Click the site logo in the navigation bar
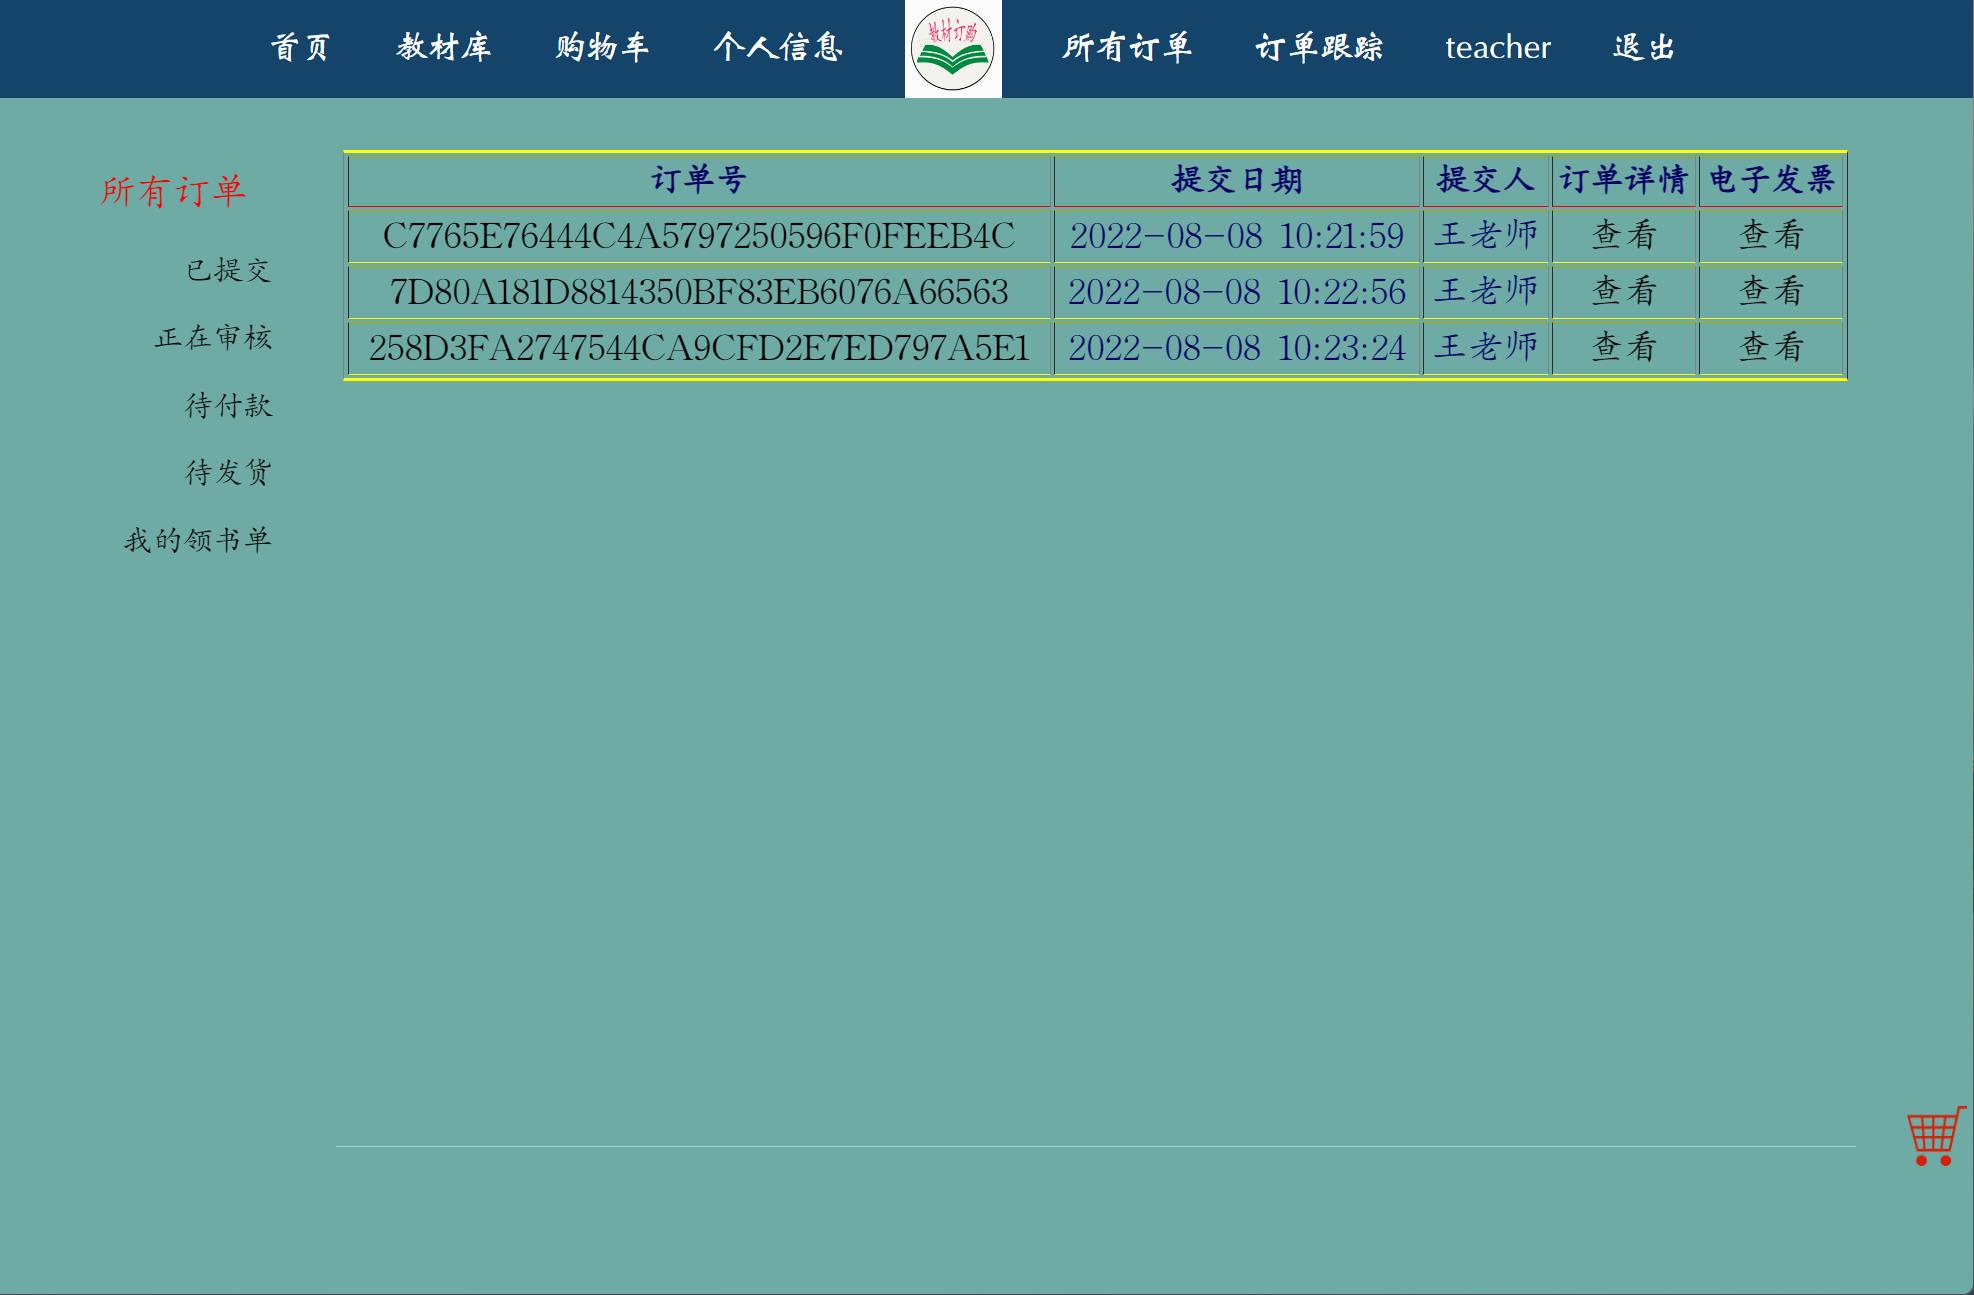The image size is (1974, 1295). coord(953,48)
